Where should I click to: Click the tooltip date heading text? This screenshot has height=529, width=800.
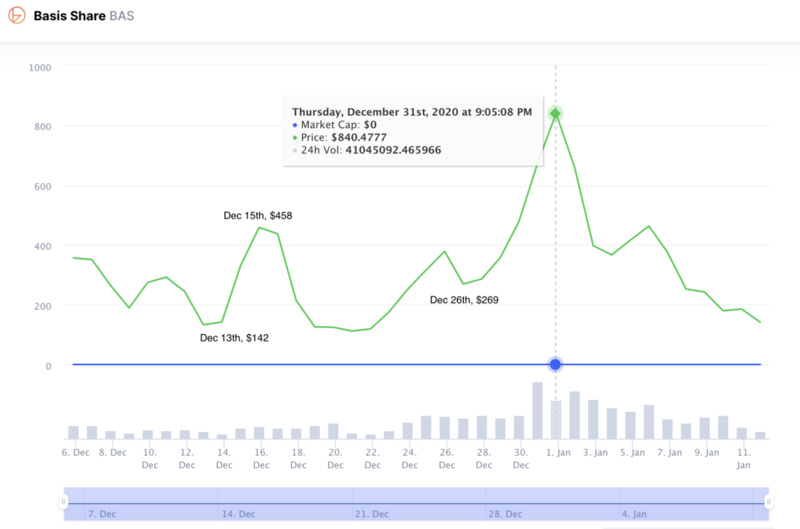click(412, 112)
